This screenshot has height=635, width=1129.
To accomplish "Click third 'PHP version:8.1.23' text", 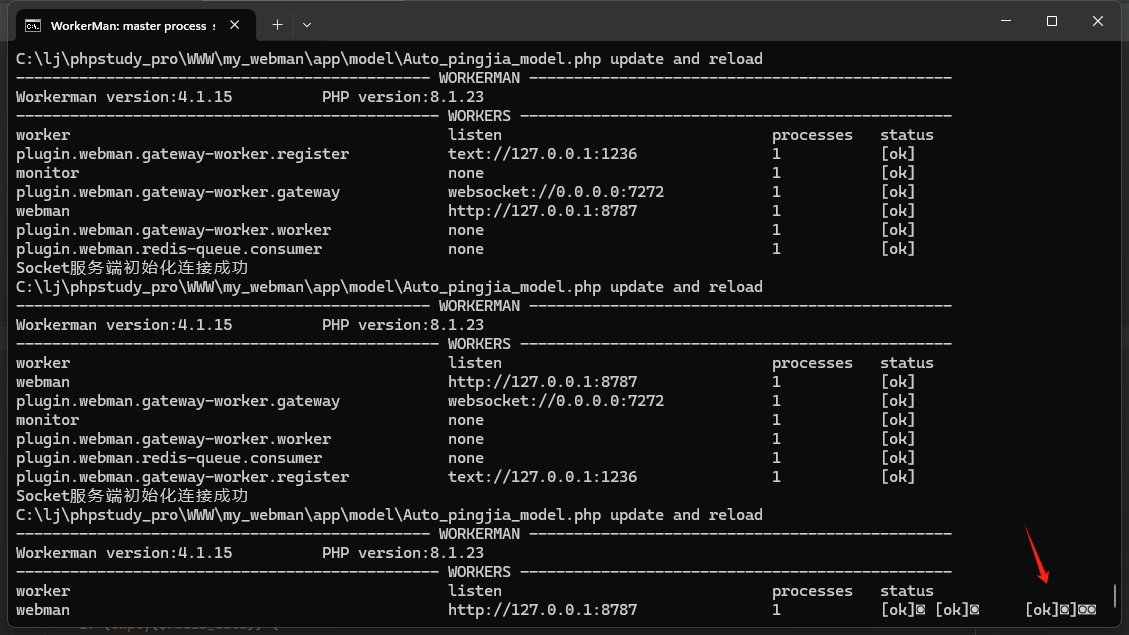I will click(402, 553).
